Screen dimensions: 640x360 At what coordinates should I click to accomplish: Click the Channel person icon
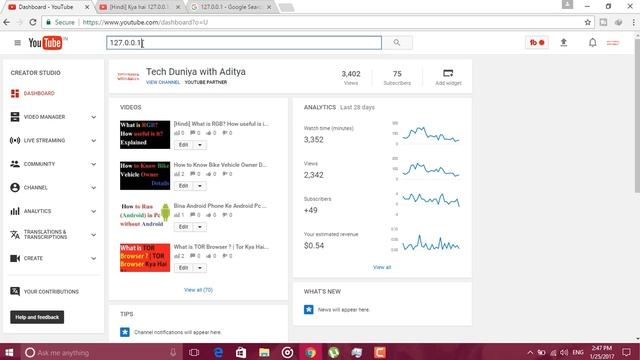tap(15, 187)
